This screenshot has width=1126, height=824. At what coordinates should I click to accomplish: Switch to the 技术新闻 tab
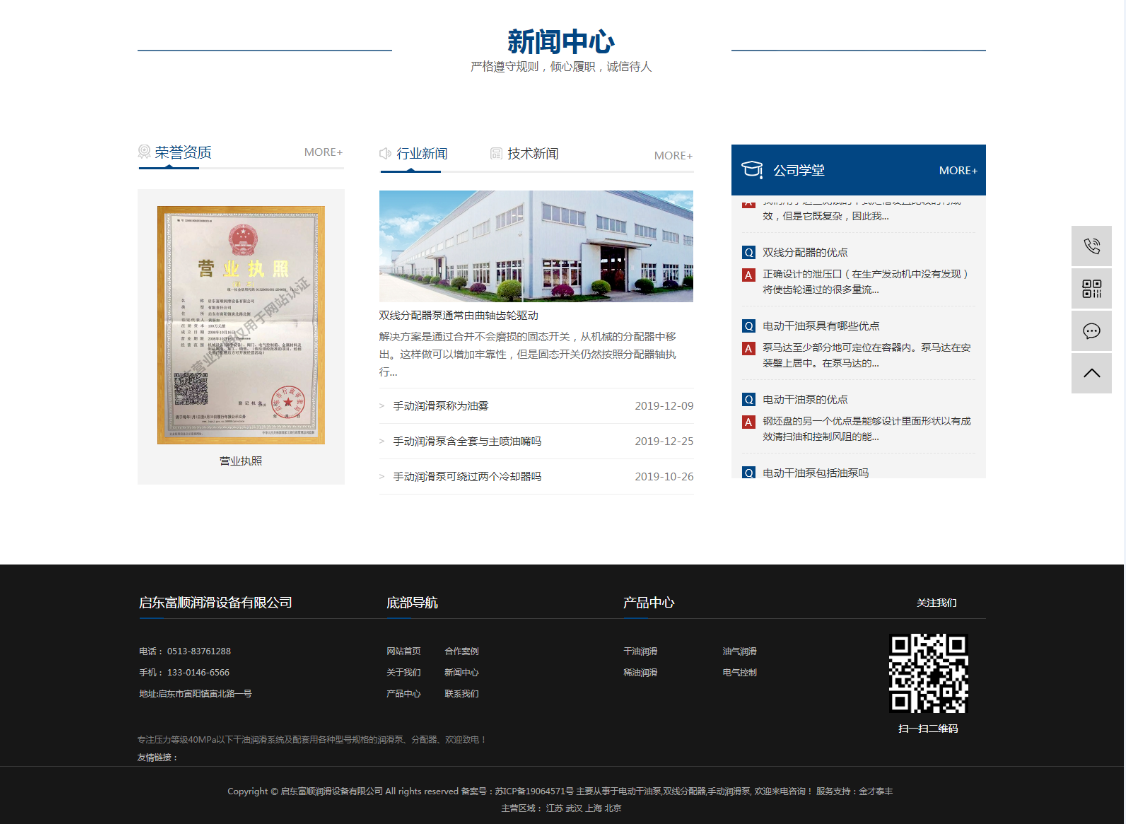tap(532, 154)
